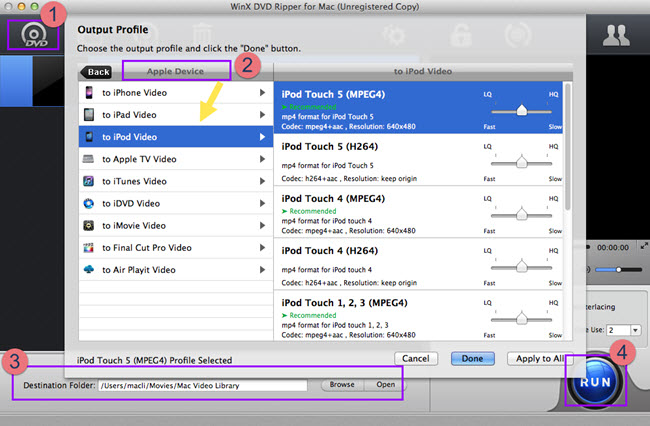
Task: Select the iTunes music note icon
Action: pos(88,181)
